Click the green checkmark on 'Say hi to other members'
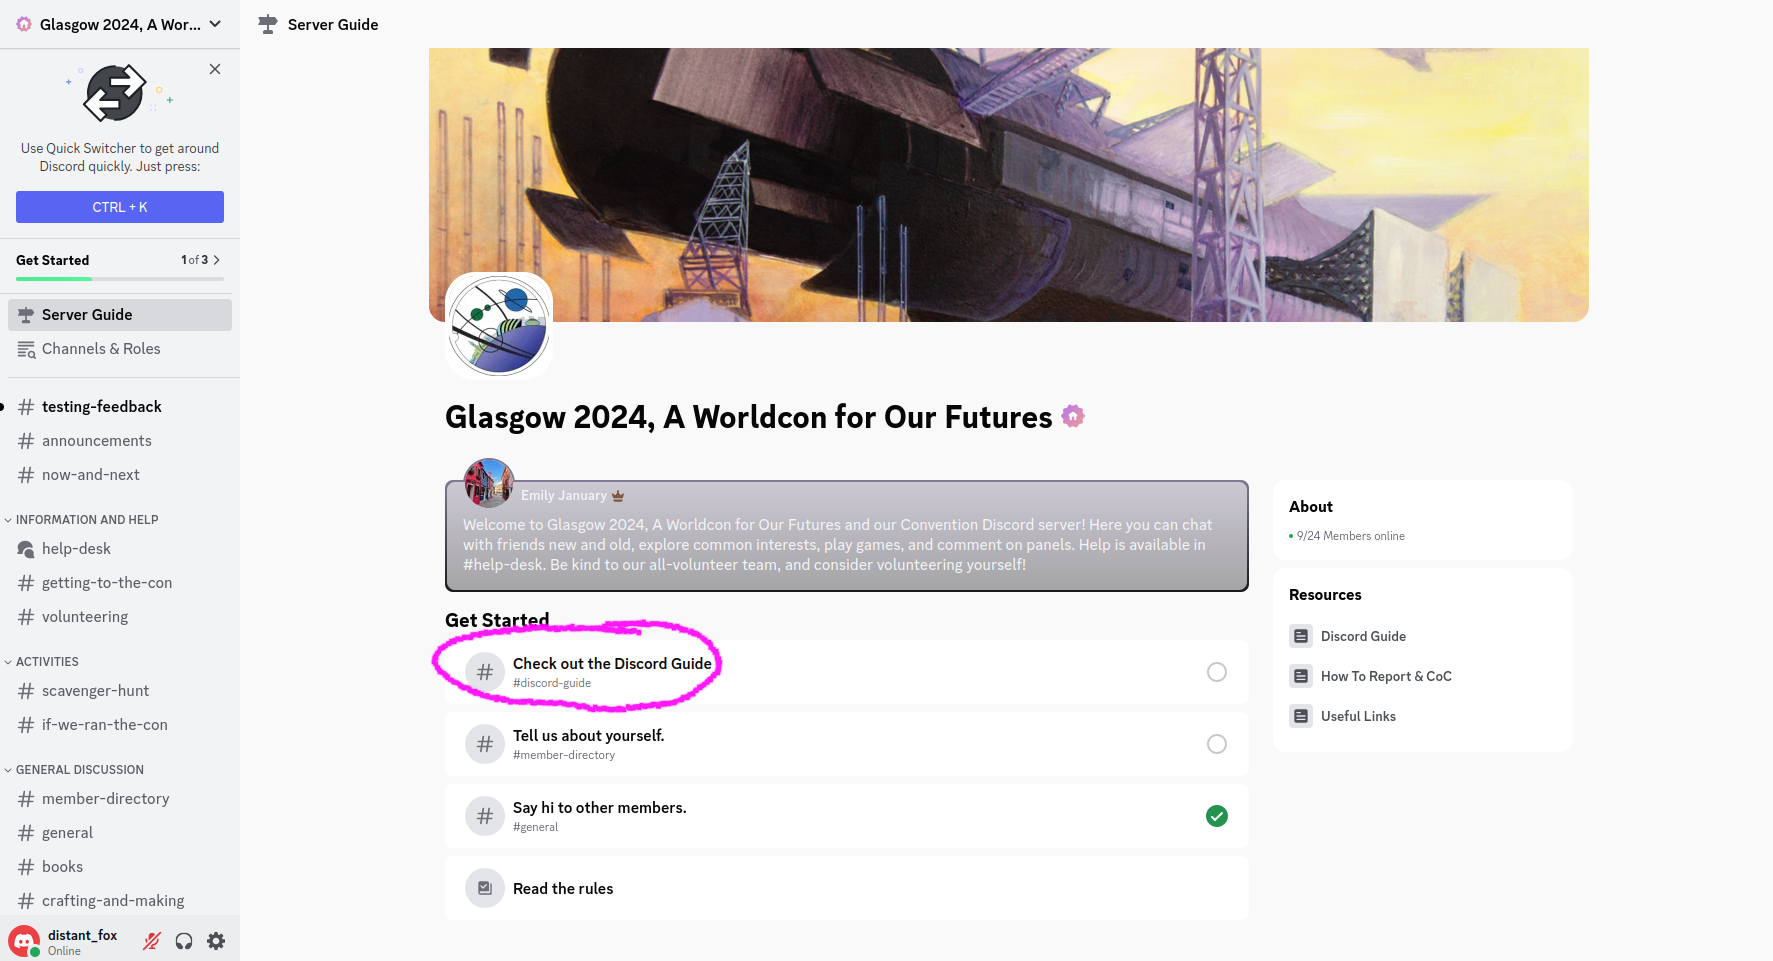 pos(1216,816)
